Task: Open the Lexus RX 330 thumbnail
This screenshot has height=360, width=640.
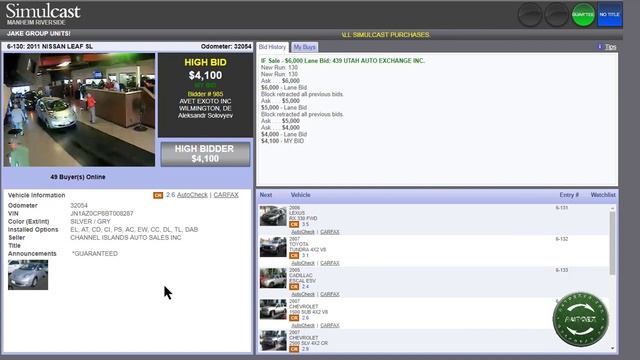Action: point(273,216)
